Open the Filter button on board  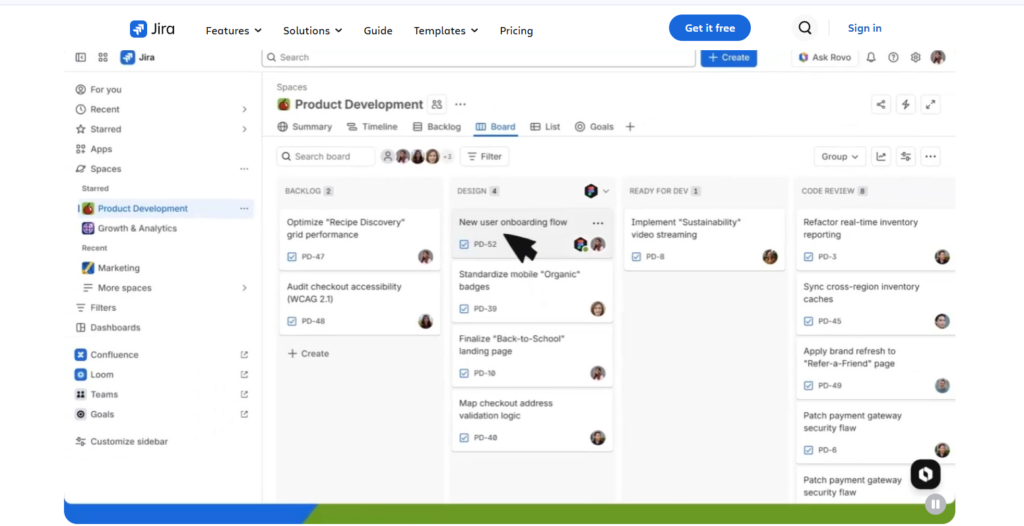point(485,157)
